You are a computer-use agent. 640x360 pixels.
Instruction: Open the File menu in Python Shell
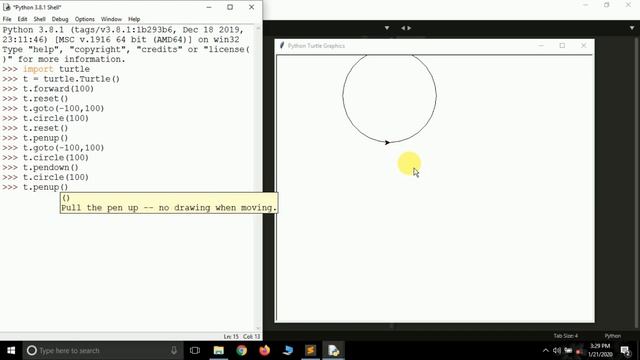coord(7,19)
